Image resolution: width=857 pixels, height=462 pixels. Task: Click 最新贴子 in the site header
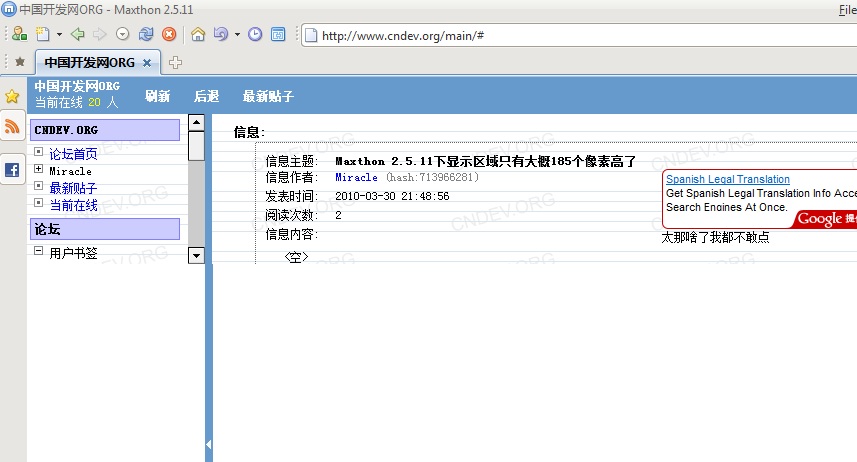coord(268,96)
